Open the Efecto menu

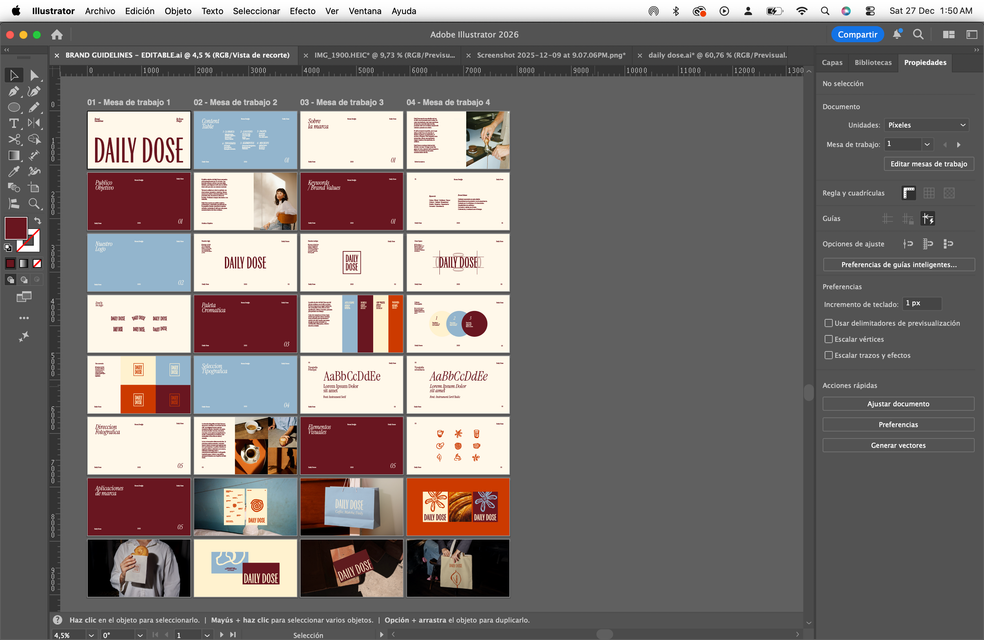tap(302, 11)
